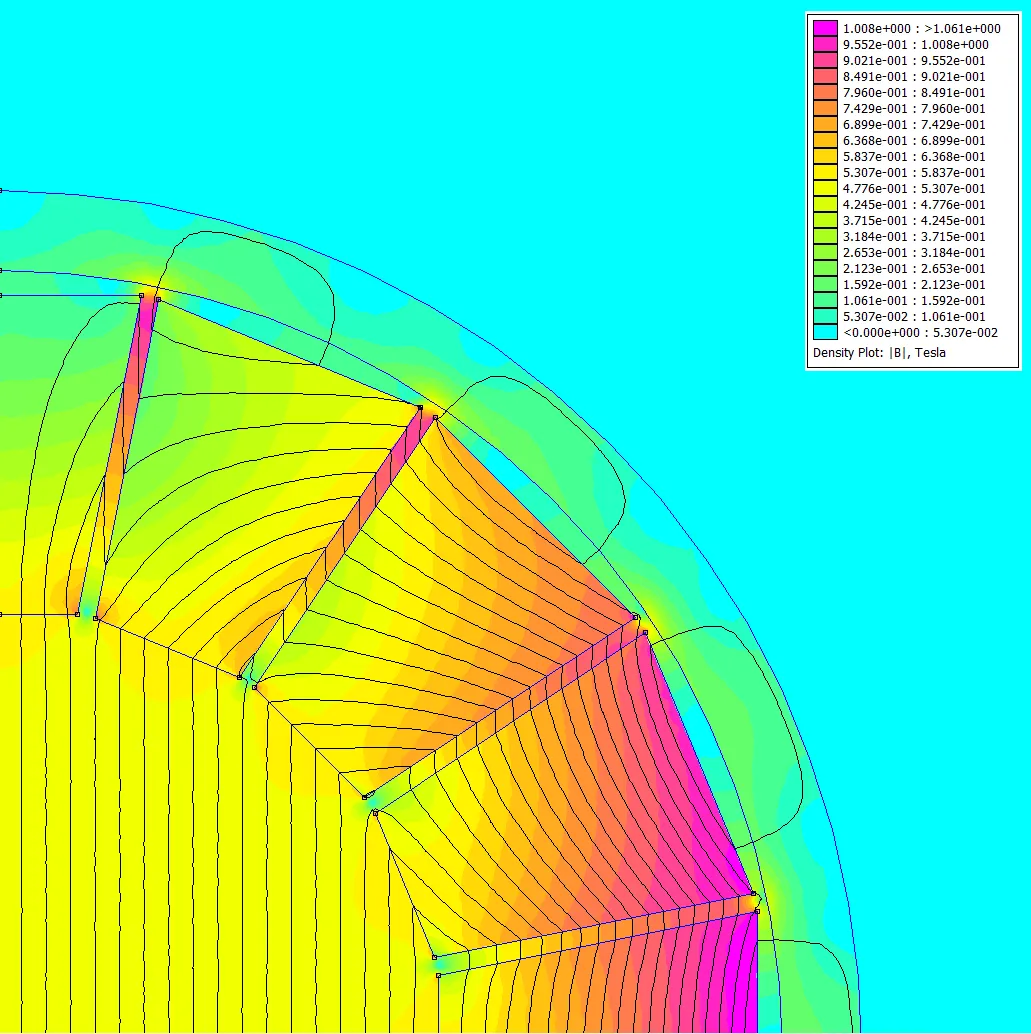Select the range text '5.307e-001 : 5.837e-001'

(914, 172)
